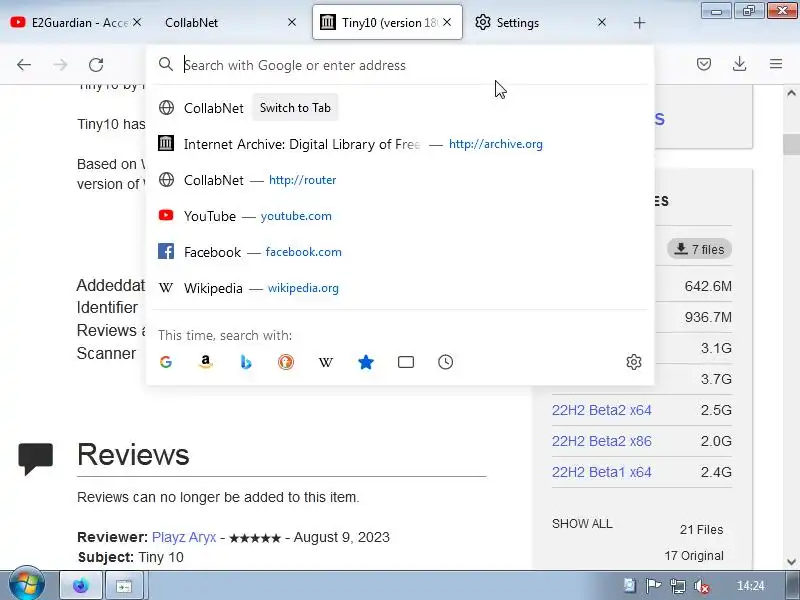Viewport: 800px width, 600px height.
Task: Click the muted volume tray icon
Action: pyautogui.click(x=702, y=586)
